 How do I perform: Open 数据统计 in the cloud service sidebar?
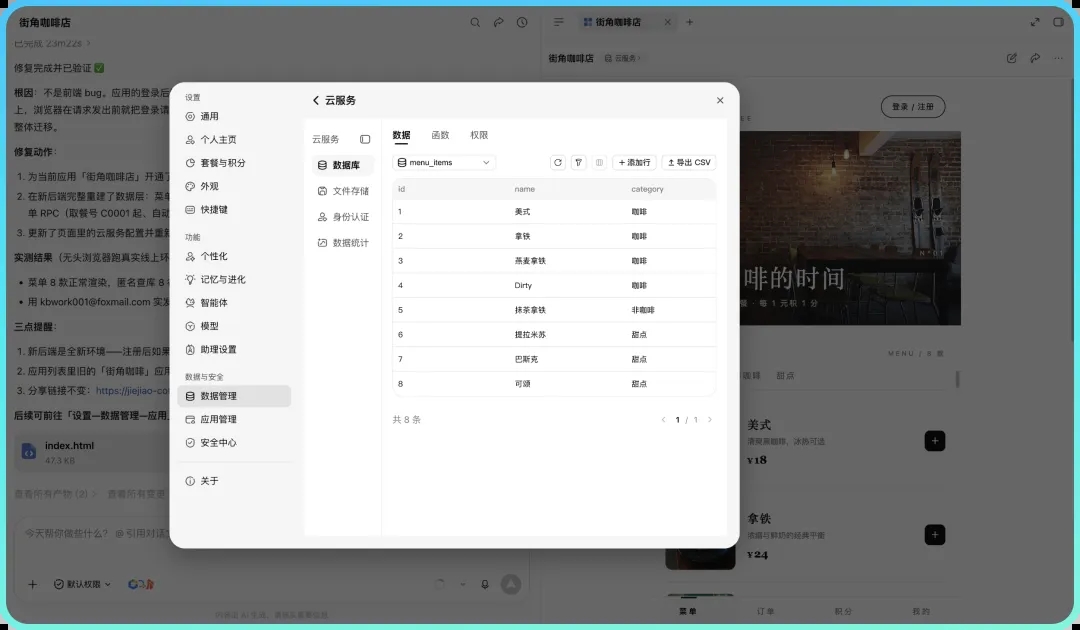(342, 243)
